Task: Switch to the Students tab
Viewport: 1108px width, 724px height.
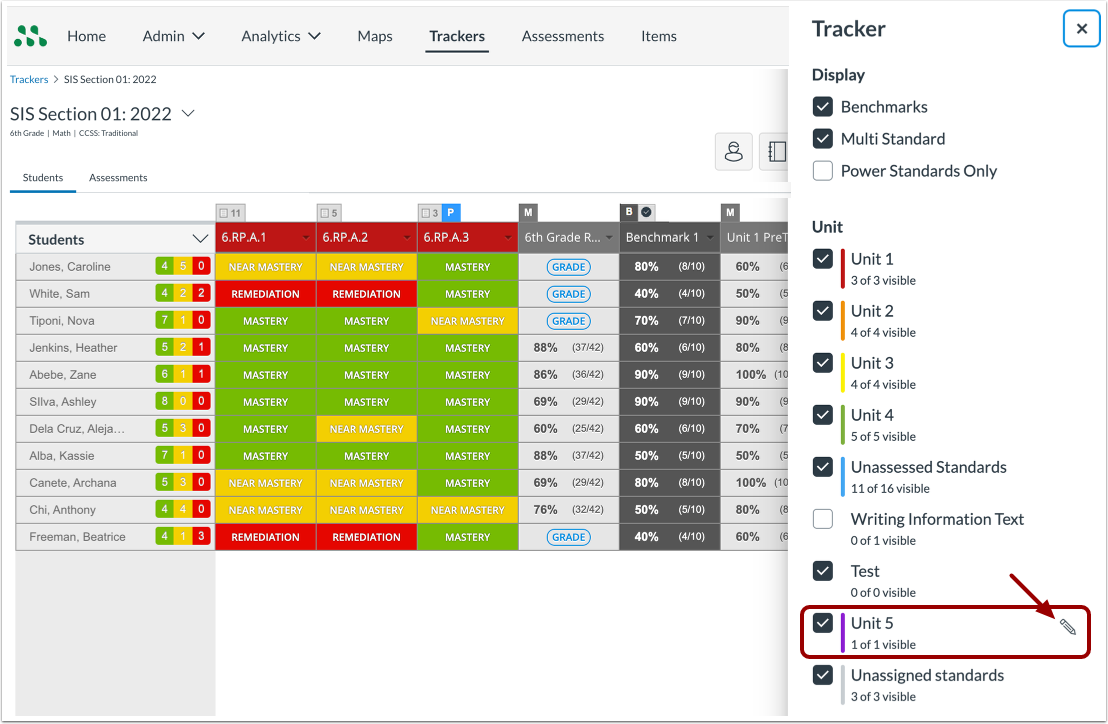Action: tap(43, 177)
